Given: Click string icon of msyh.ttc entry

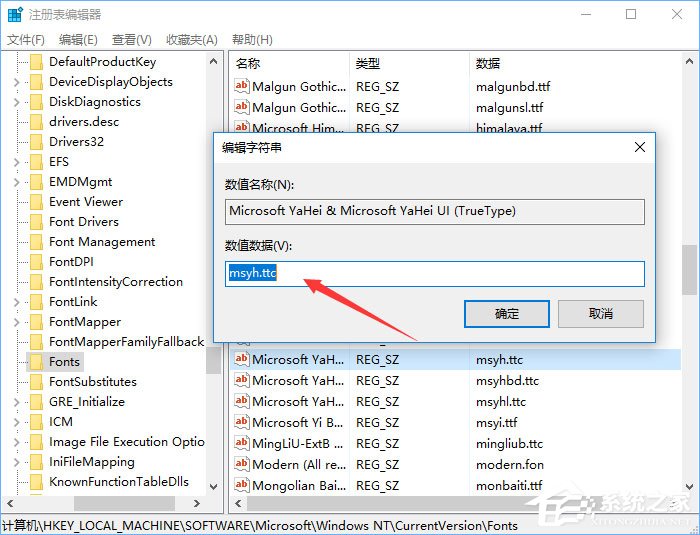Looking at the screenshot, I should point(242,359).
